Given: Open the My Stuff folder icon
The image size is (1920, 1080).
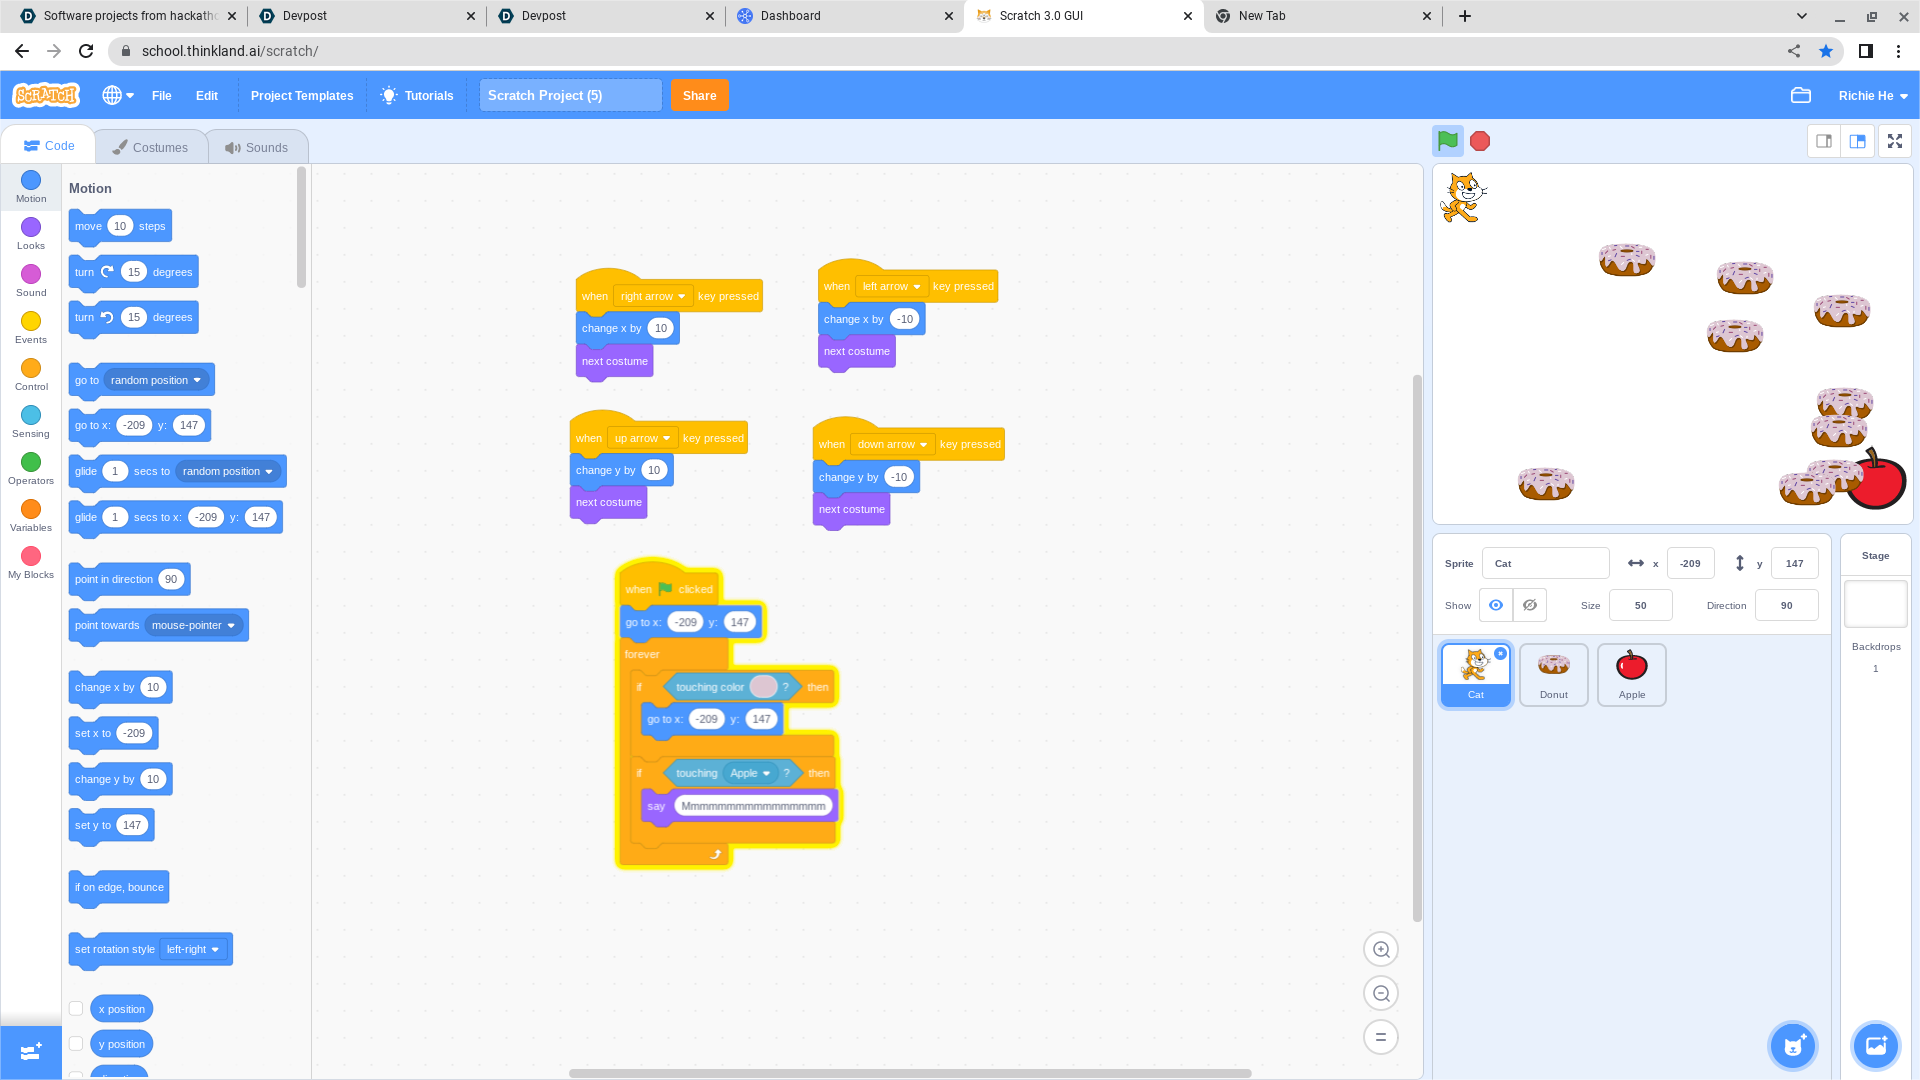Looking at the screenshot, I should [x=1801, y=95].
